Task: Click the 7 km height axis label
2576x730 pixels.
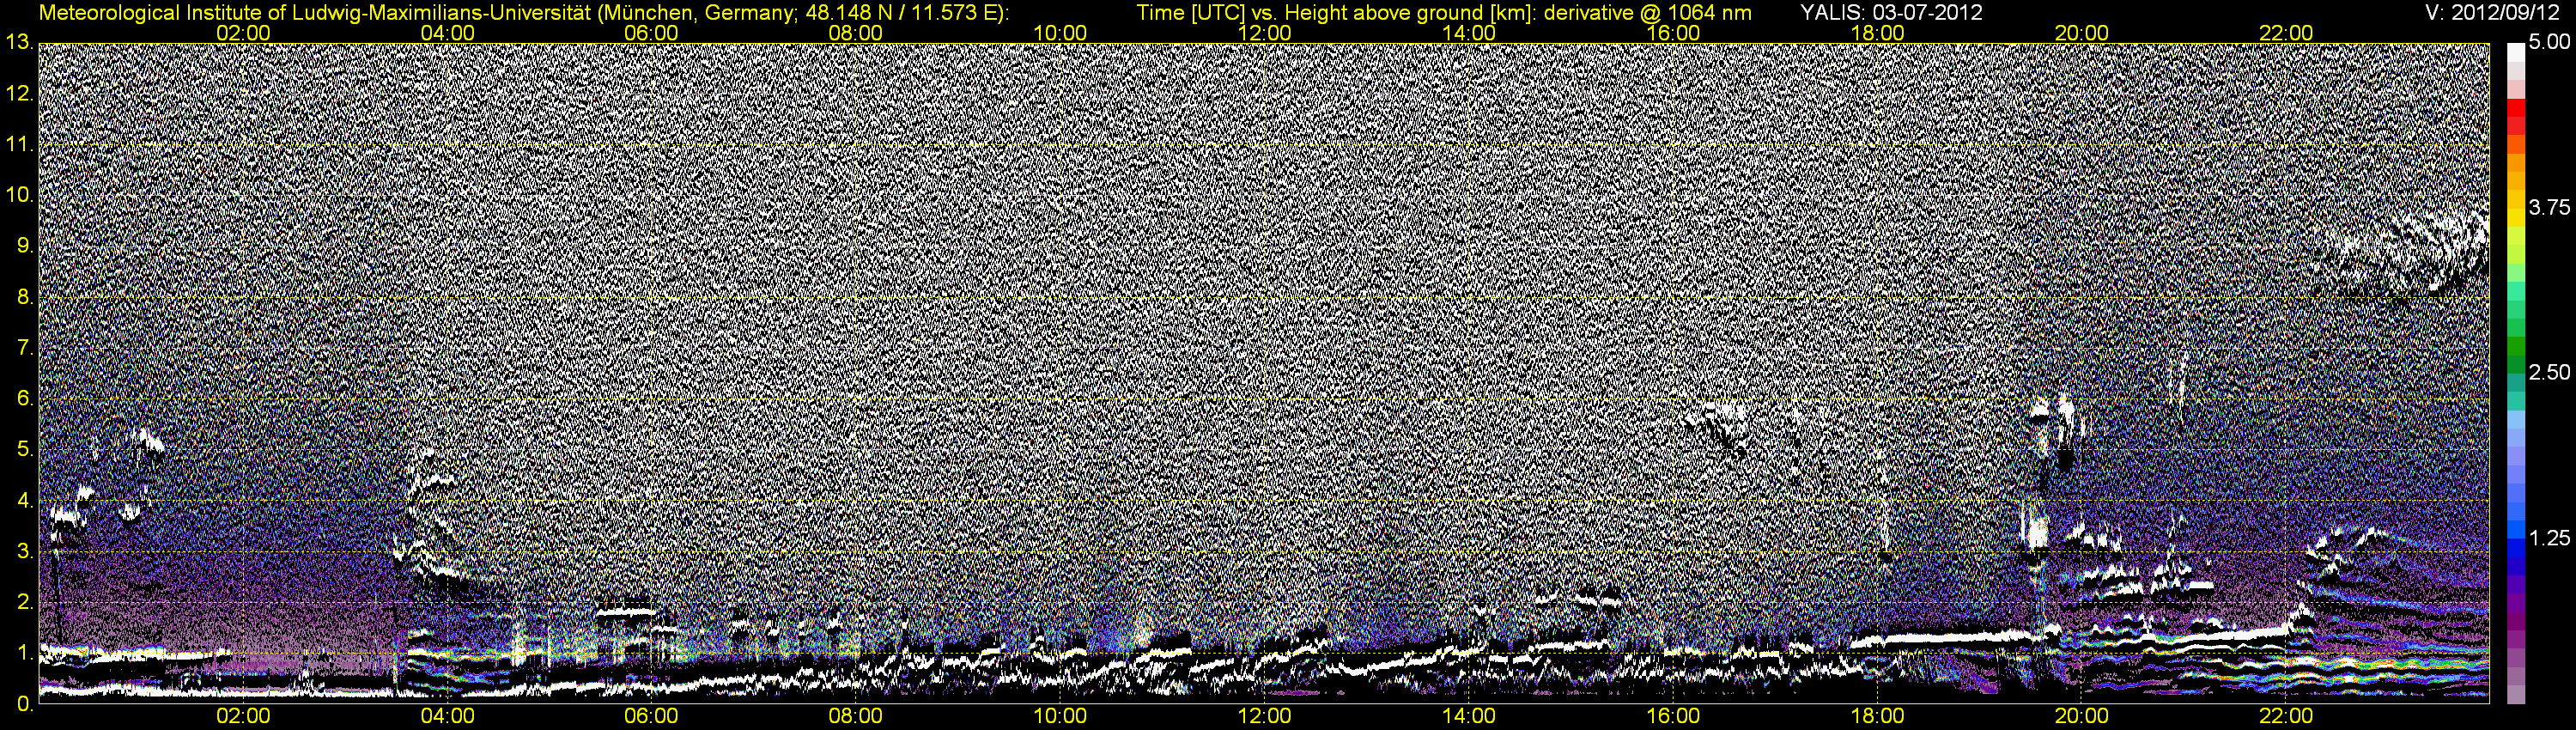Action: [x=24, y=348]
